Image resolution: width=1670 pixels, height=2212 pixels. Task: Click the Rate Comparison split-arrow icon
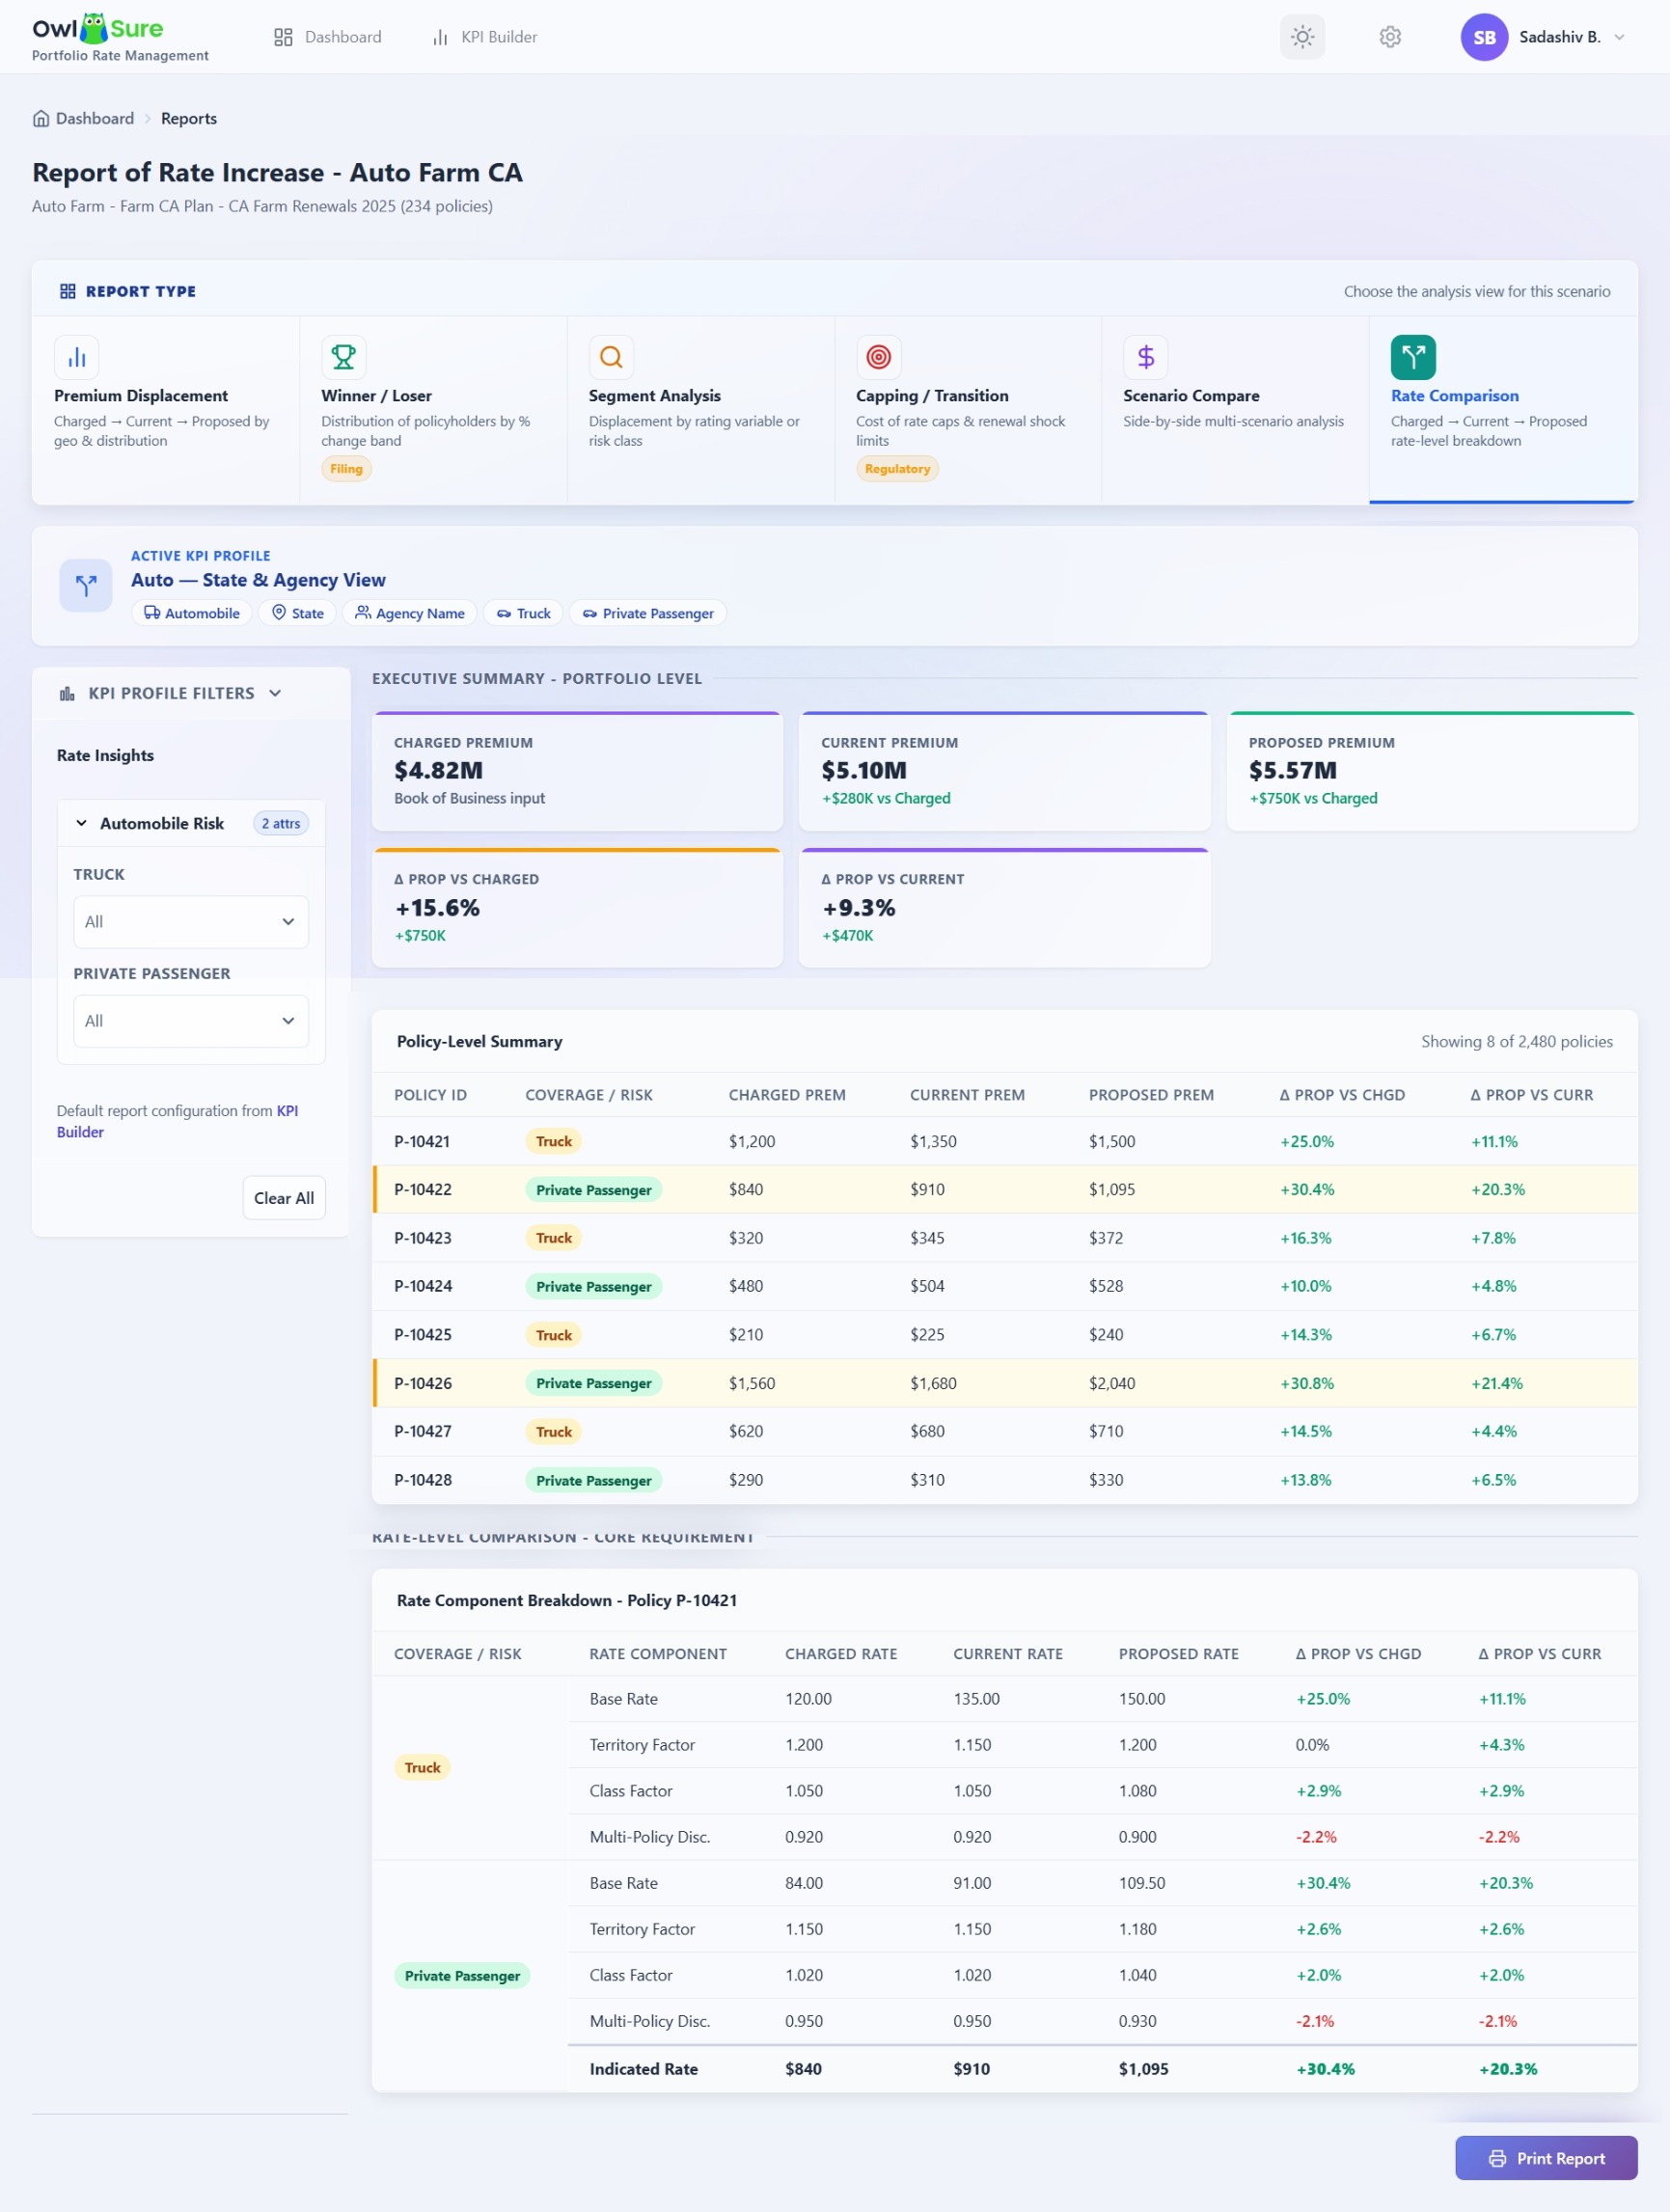pyautogui.click(x=1413, y=357)
